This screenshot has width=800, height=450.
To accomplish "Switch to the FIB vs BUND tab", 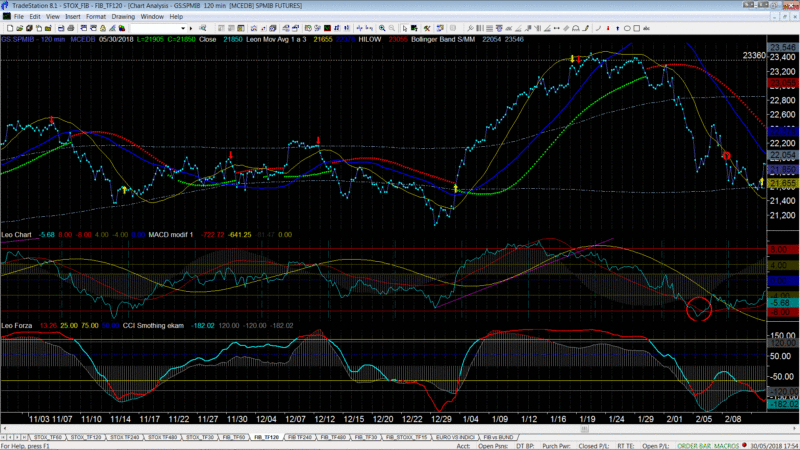I will (498, 437).
